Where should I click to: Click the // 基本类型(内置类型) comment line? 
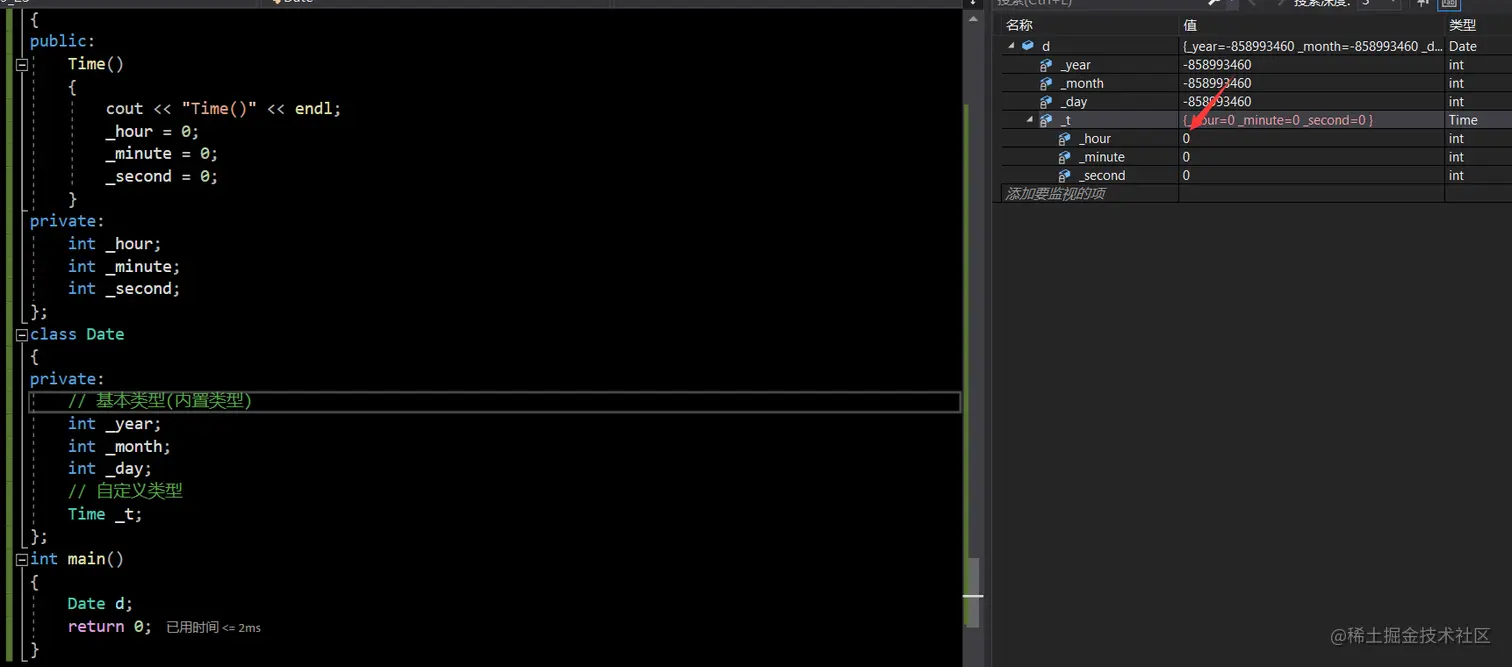159,402
